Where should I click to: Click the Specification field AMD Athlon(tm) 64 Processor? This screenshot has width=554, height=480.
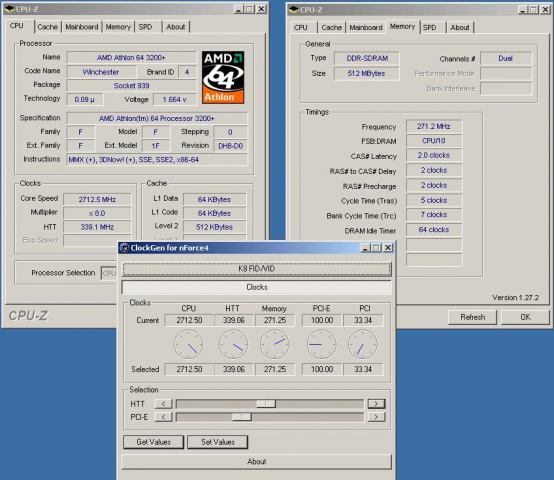click(157, 118)
